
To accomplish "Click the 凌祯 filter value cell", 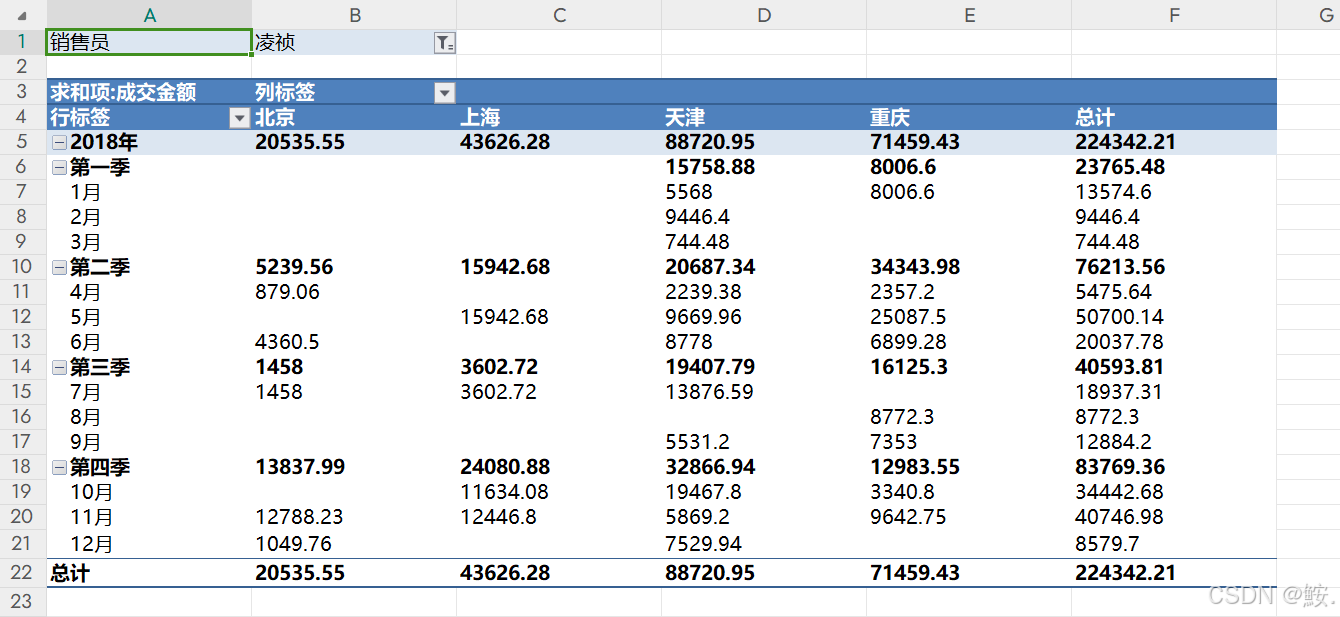I will click(x=343, y=42).
